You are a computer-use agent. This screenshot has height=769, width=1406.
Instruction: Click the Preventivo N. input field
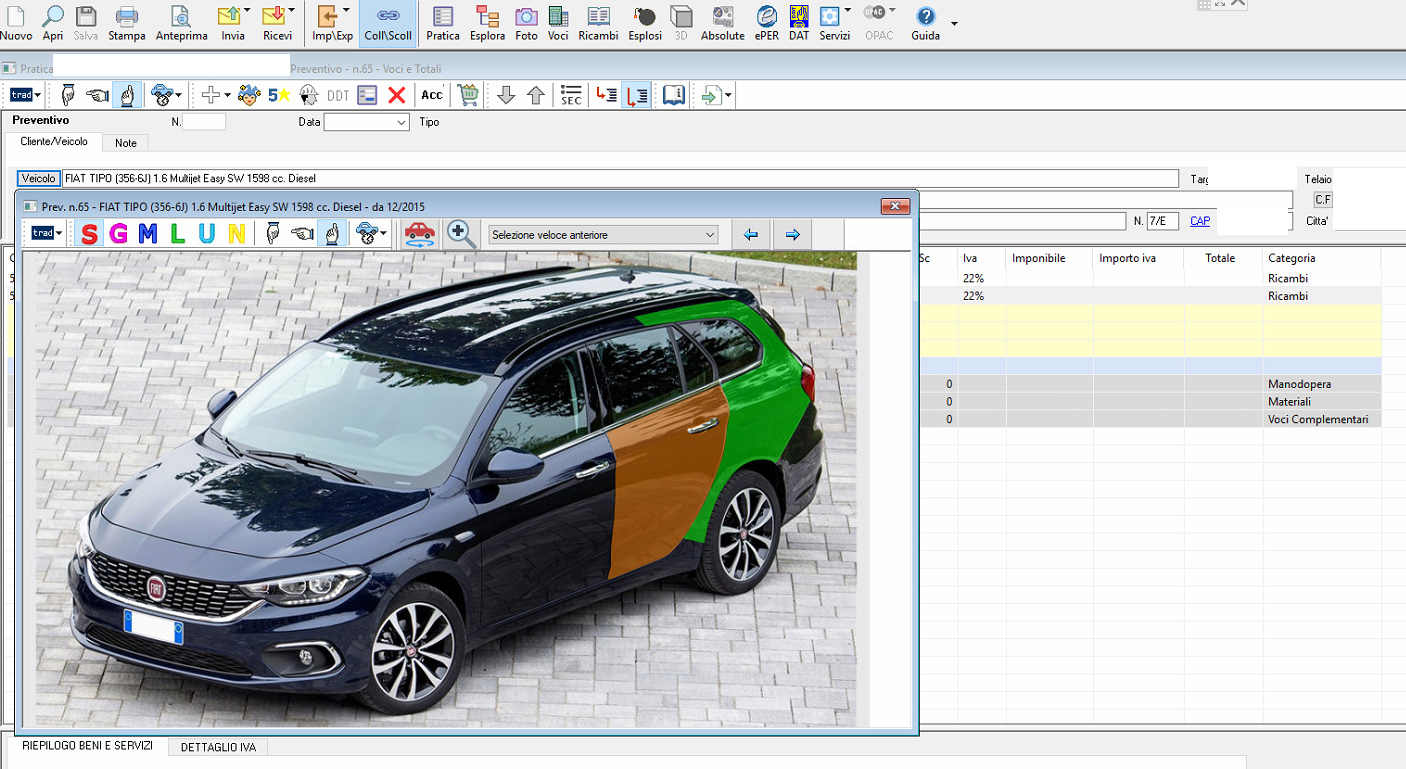204,122
